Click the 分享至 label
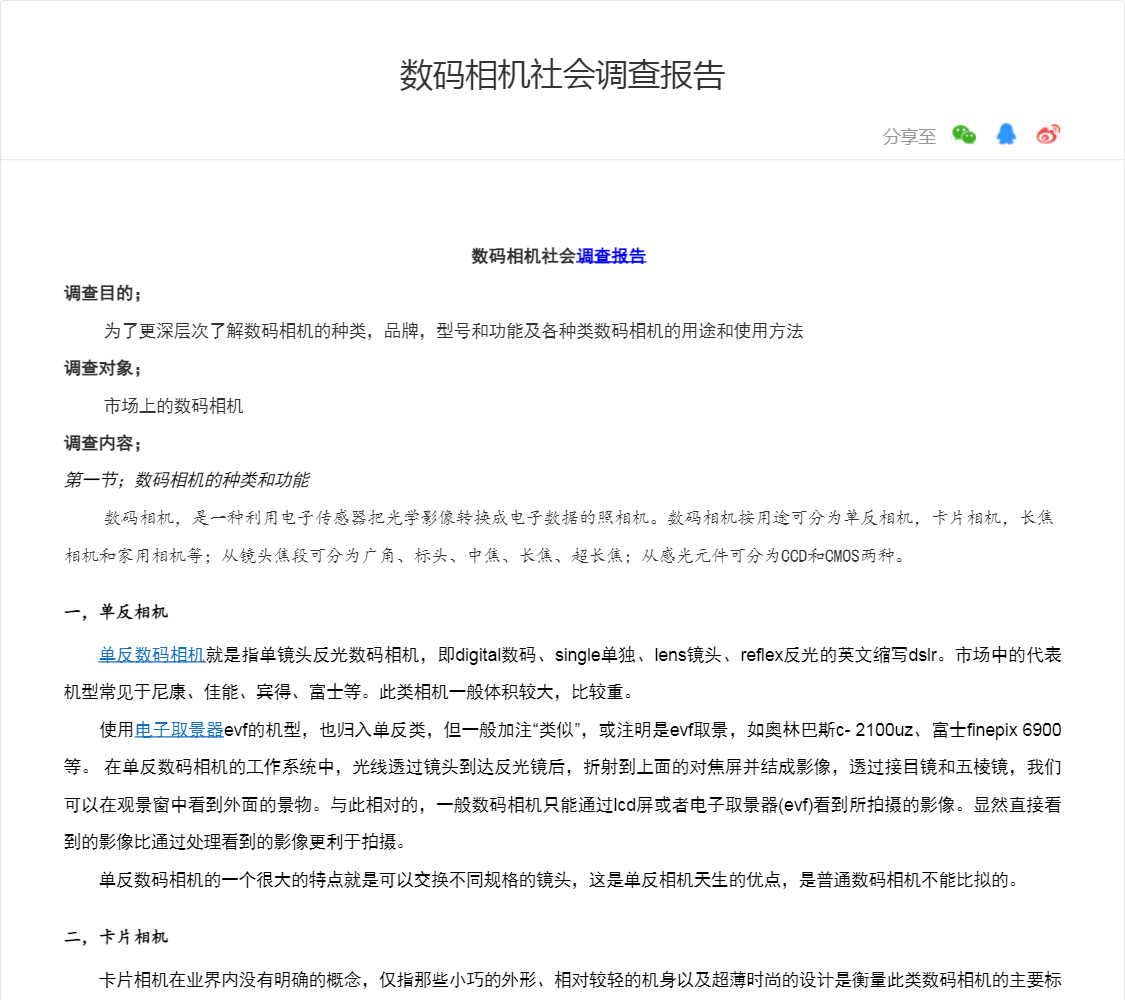The width and height of the screenshot is (1125, 1000). pos(909,136)
